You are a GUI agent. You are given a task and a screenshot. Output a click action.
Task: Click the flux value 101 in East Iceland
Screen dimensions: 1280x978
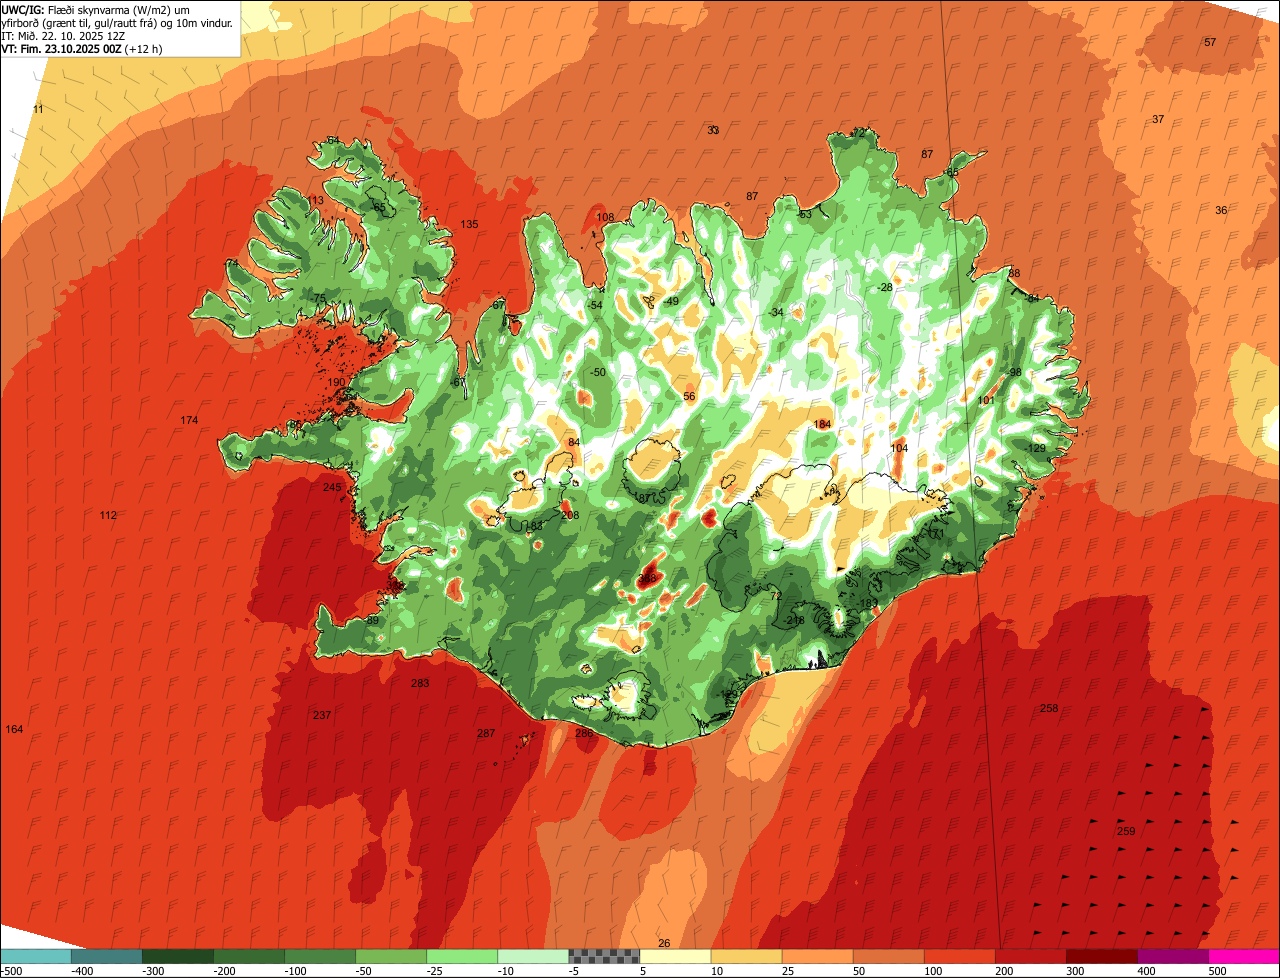[x=986, y=400]
